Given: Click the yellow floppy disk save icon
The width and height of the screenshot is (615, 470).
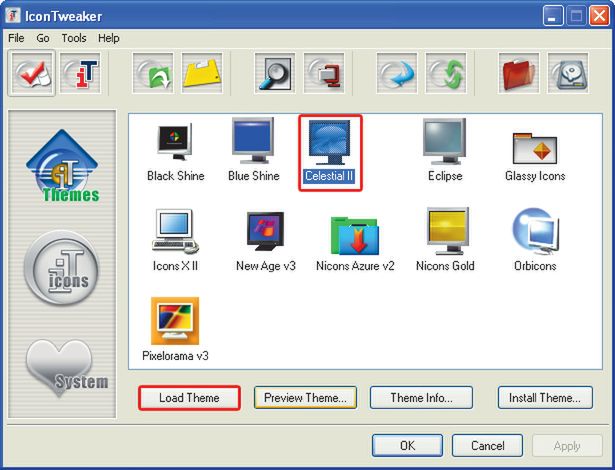Looking at the screenshot, I should tap(202, 73).
